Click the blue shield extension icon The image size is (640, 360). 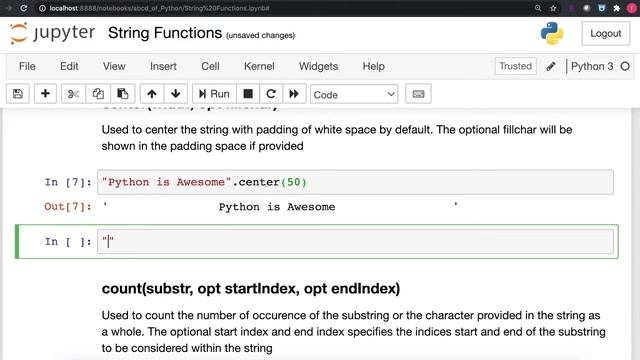[602, 8]
